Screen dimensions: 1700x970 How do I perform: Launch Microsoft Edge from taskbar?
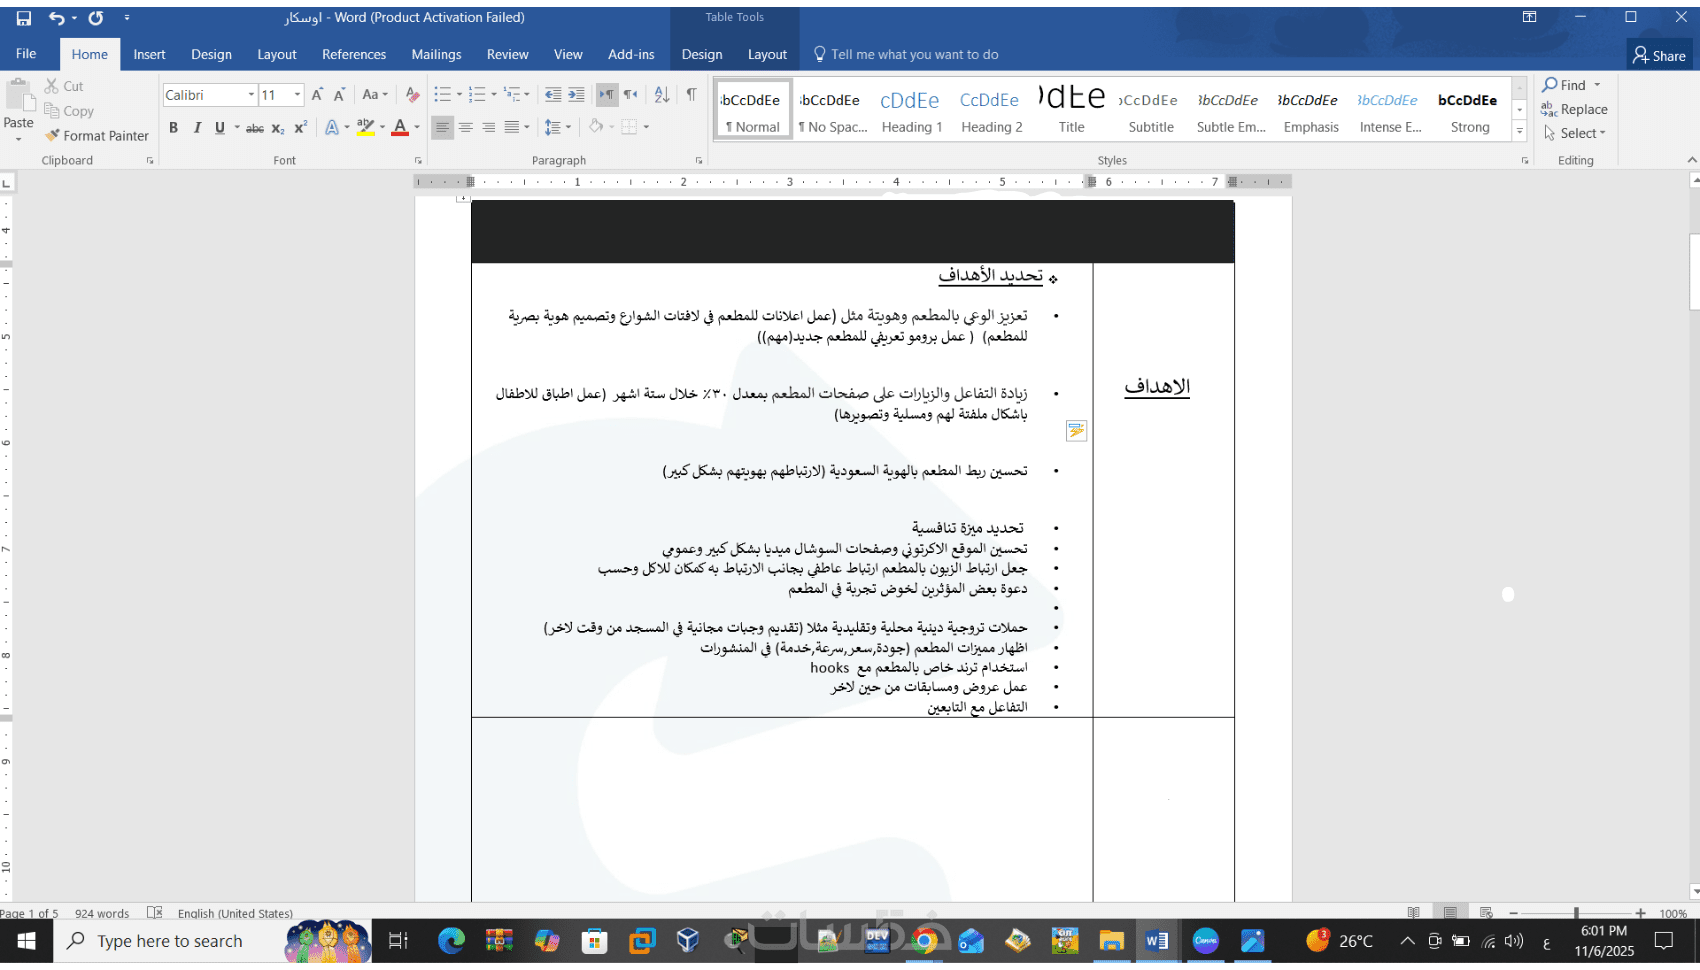[452, 941]
